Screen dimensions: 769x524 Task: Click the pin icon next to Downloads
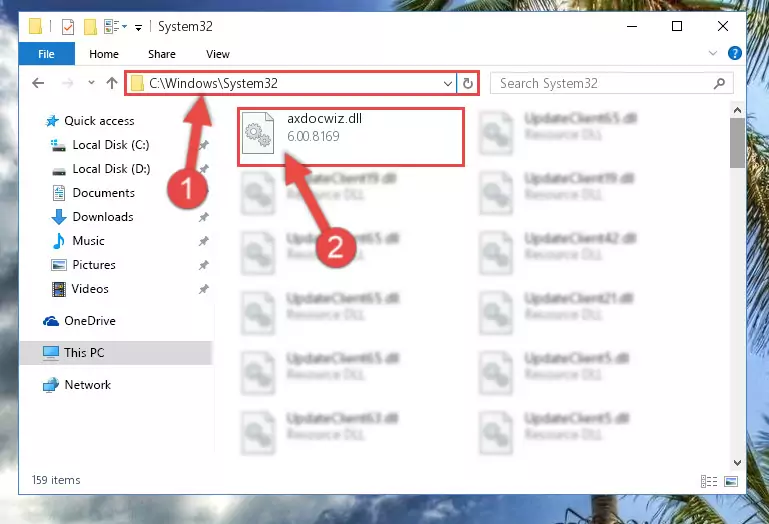point(204,217)
